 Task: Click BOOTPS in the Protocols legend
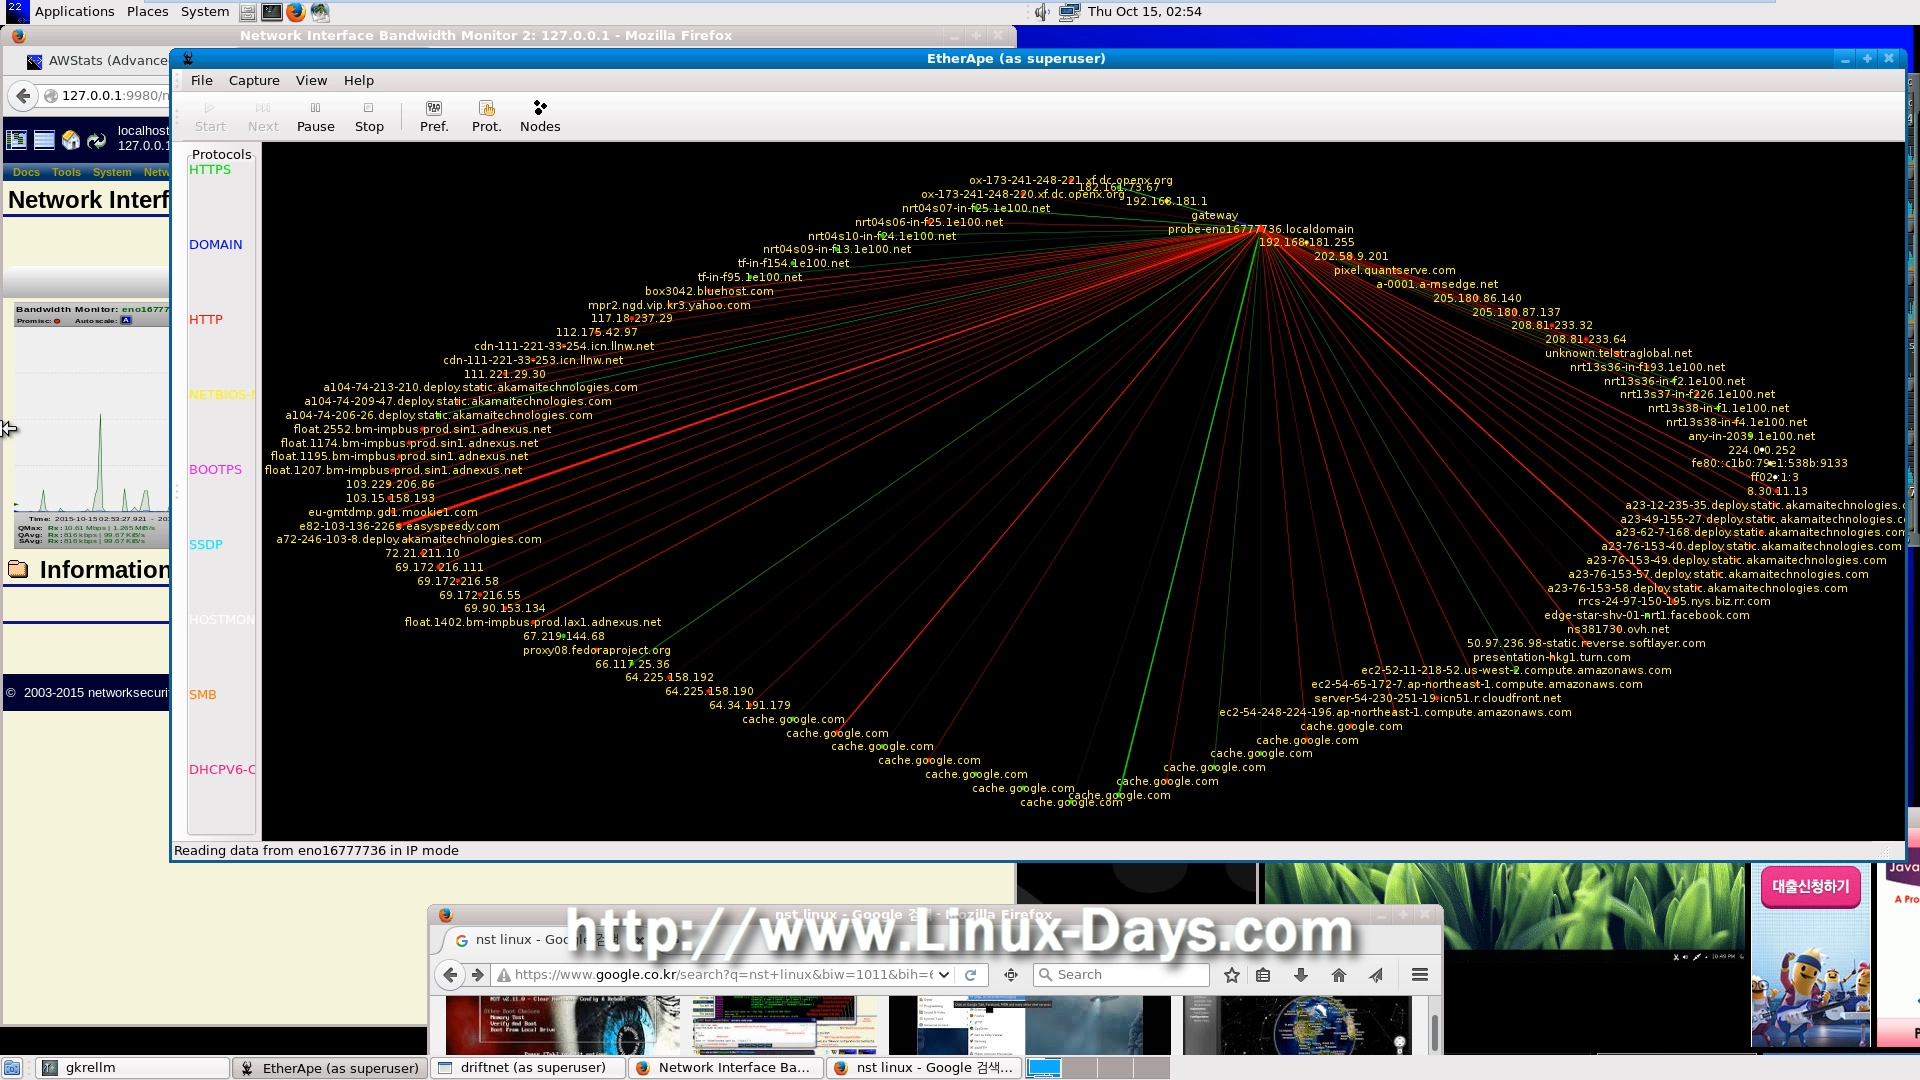pyautogui.click(x=215, y=469)
